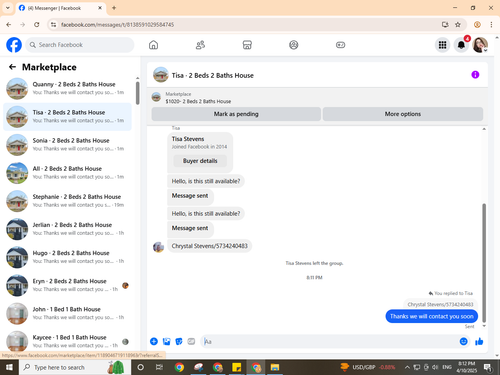Open the Kaycee 1 Bed conversation

click(x=67, y=341)
